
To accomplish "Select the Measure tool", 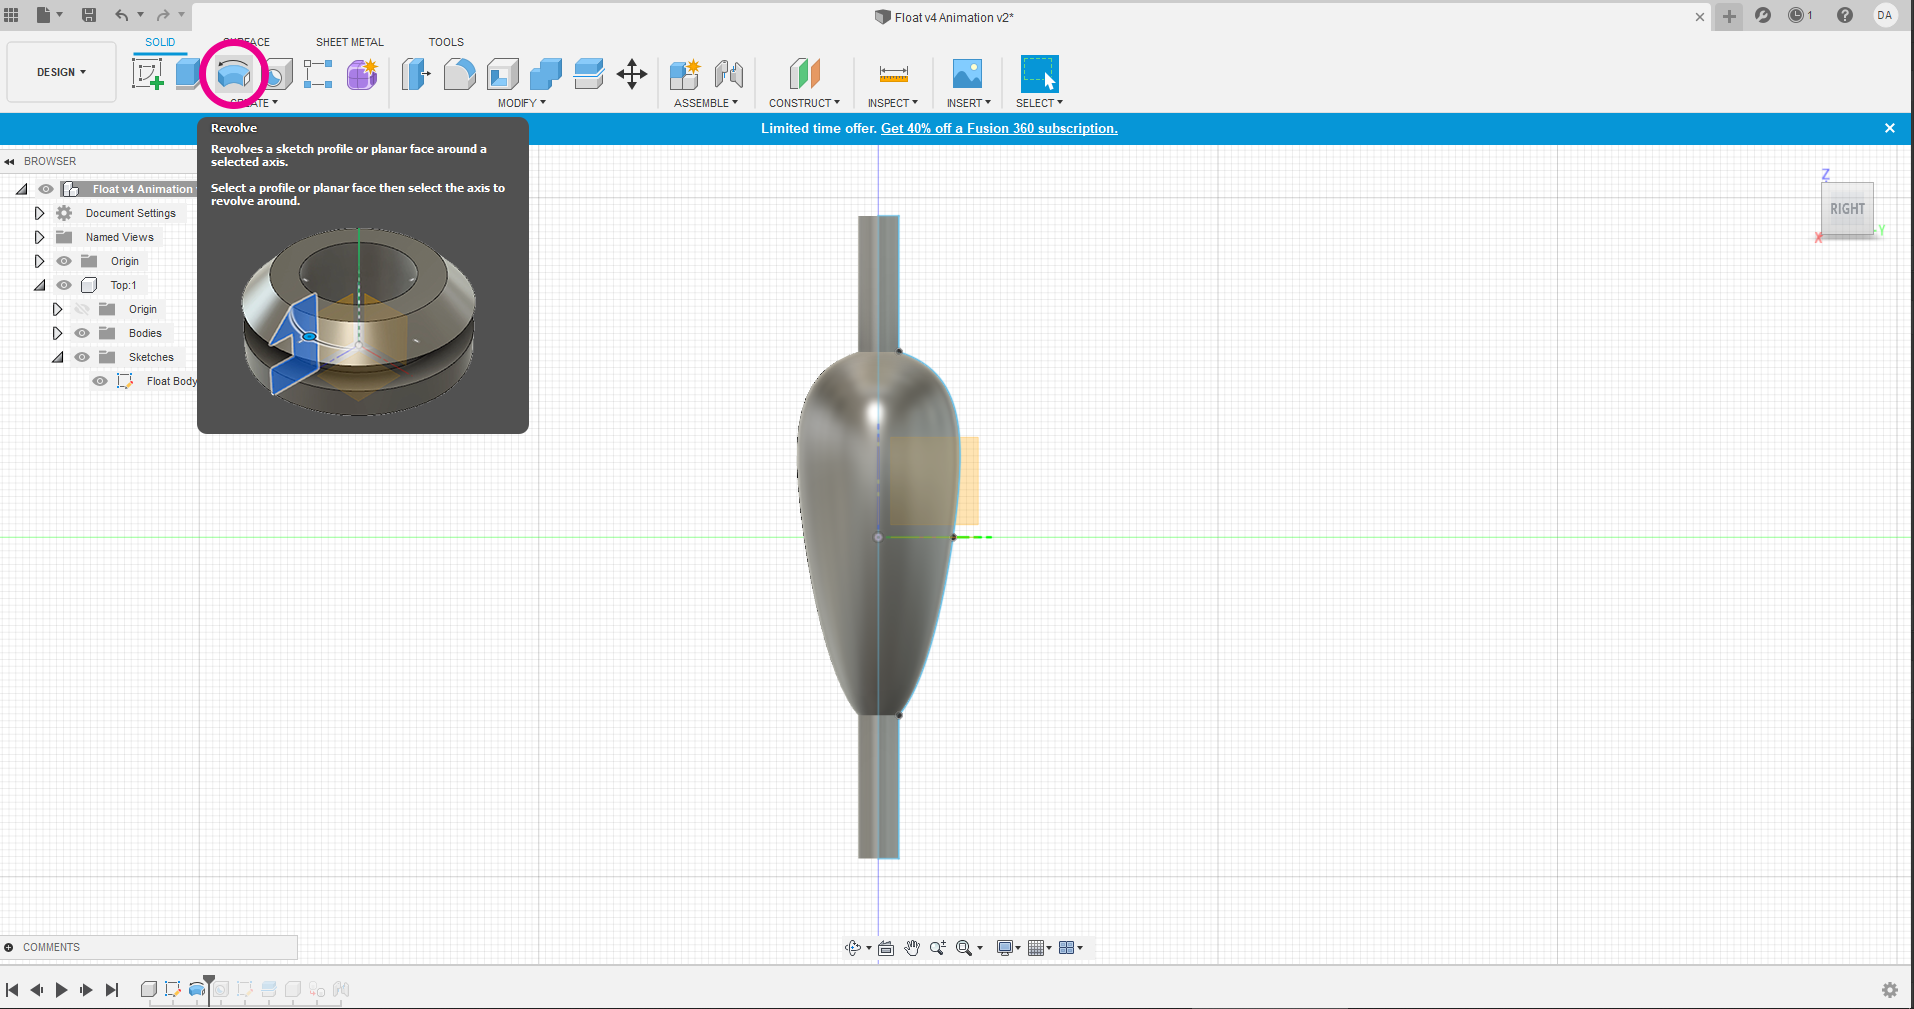I will [x=893, y=74].
